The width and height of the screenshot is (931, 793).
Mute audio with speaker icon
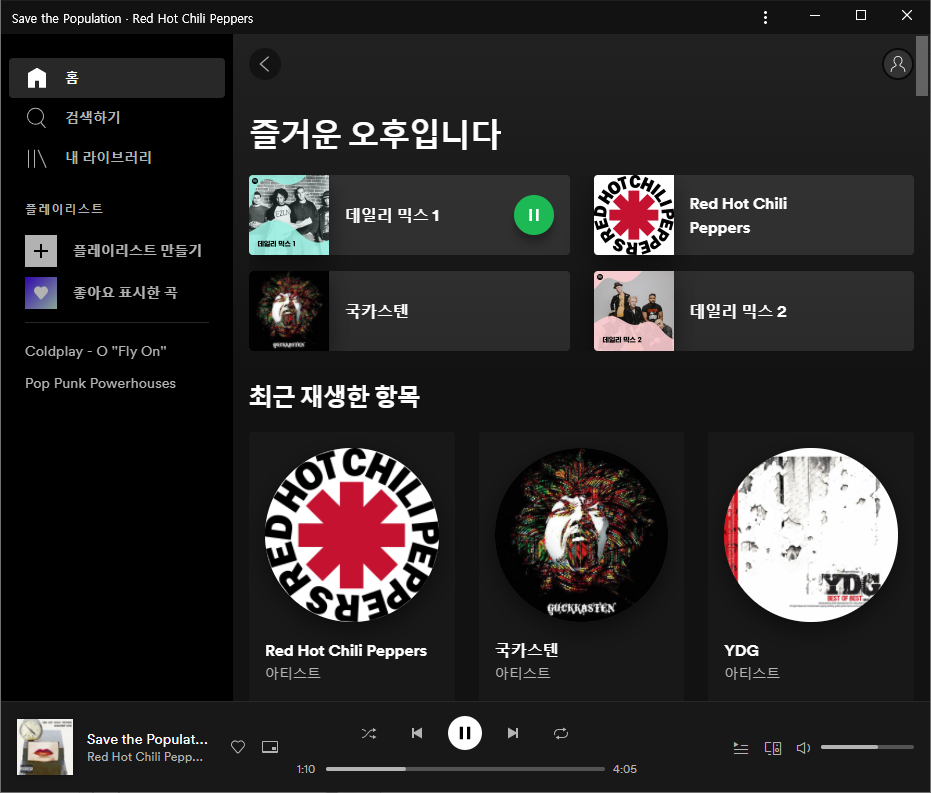point(803,748)
